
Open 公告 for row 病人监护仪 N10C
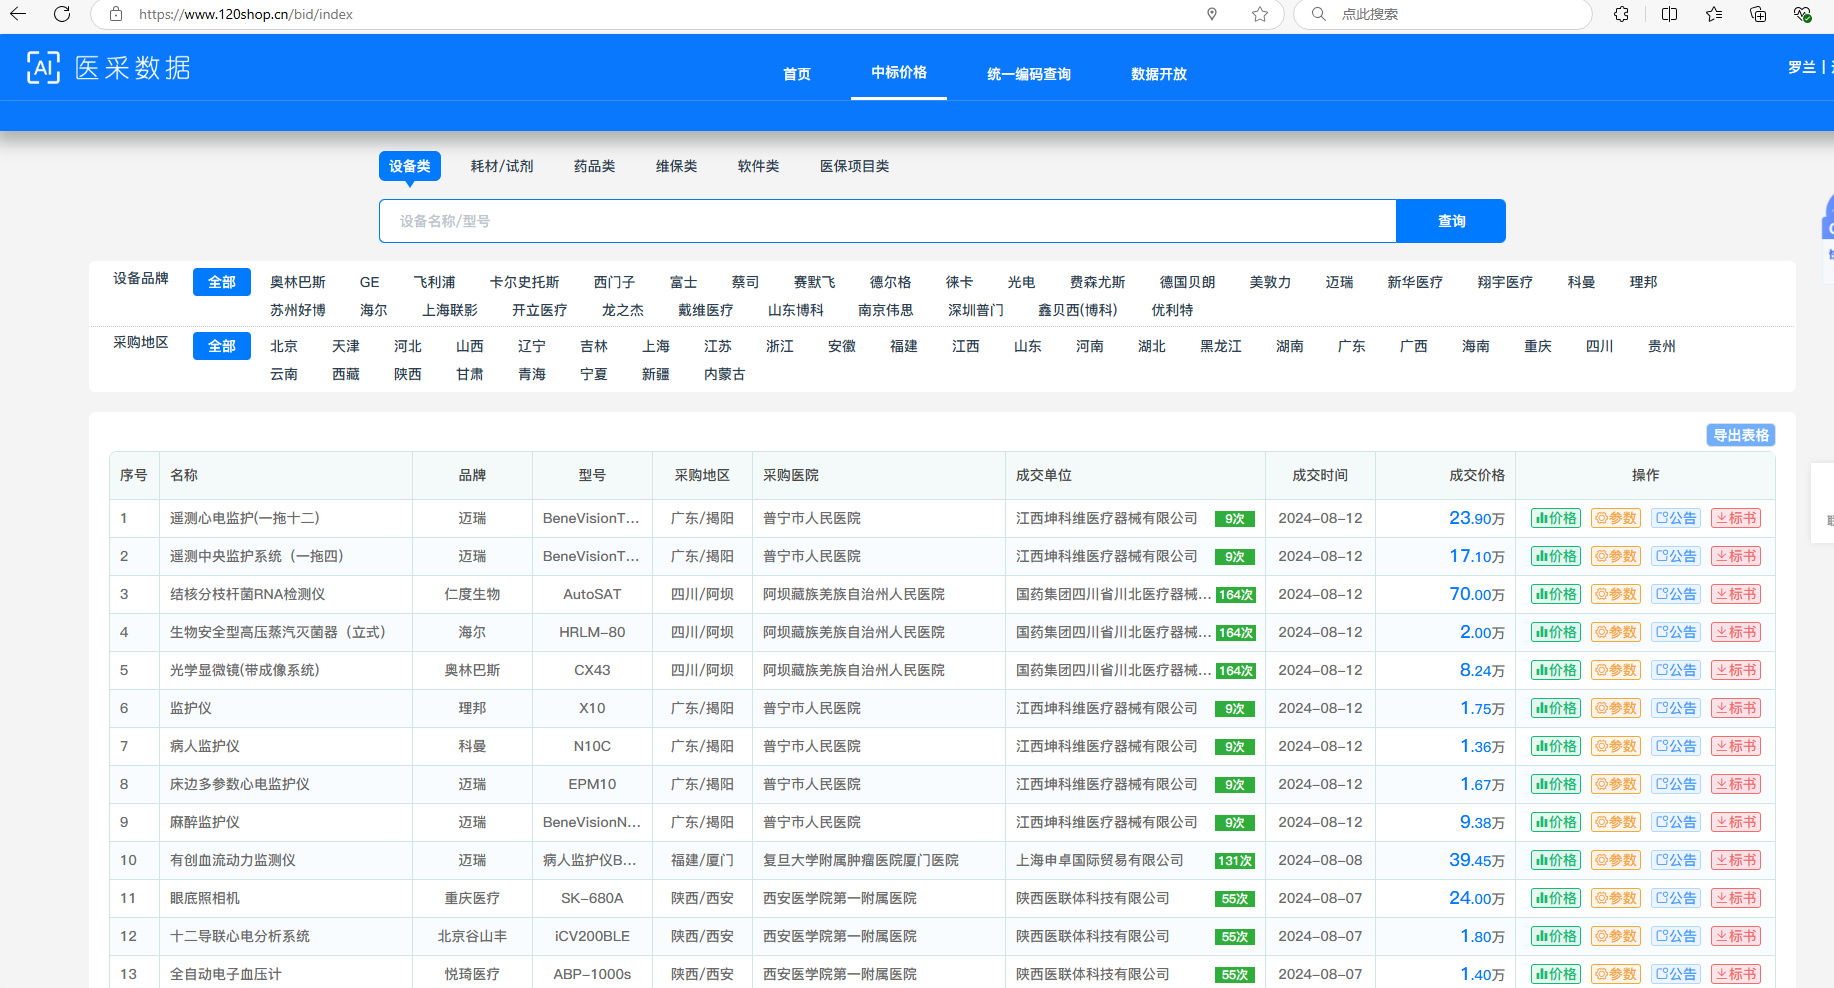pos(1676,746)
